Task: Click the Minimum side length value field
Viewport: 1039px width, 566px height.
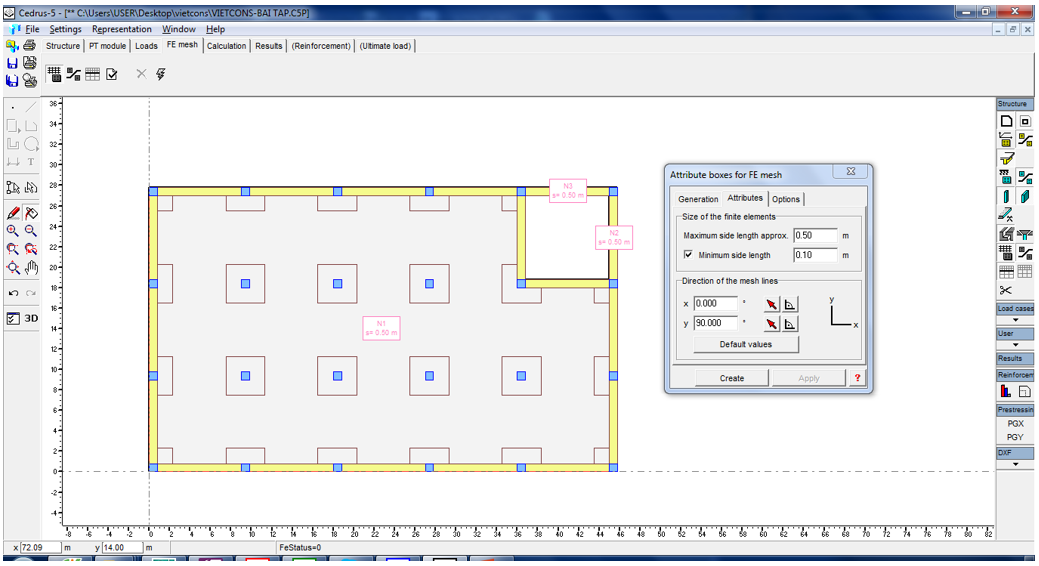Action: point(815,255)
